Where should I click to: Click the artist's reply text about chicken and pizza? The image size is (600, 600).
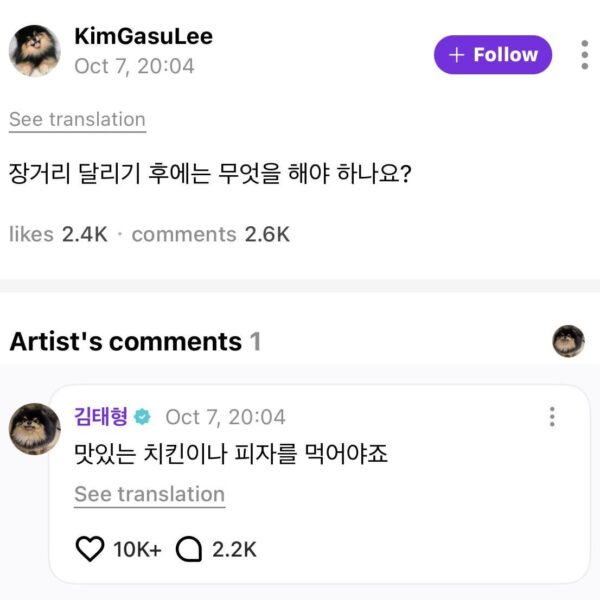(x=230, y=454)
